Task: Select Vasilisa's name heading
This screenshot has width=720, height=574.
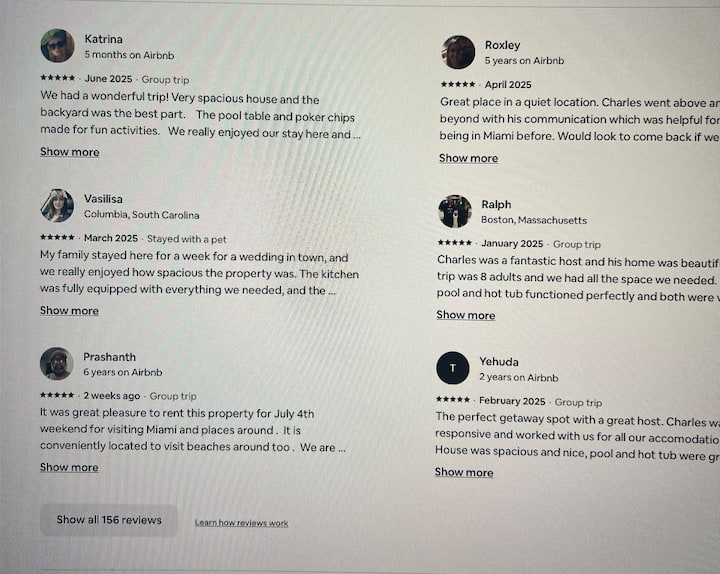Action: point(104,199)
